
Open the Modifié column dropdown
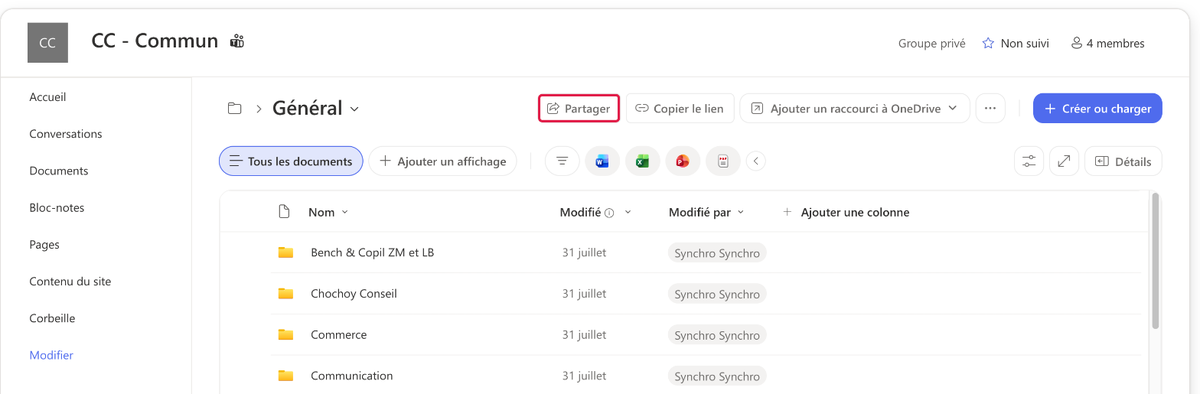628,212
